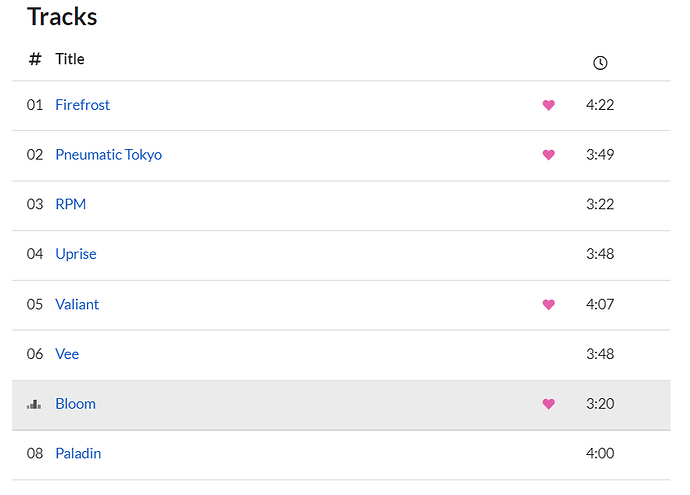Open the Uprise track
Viewport: 690px width, 495px height.
pos(76,254)
